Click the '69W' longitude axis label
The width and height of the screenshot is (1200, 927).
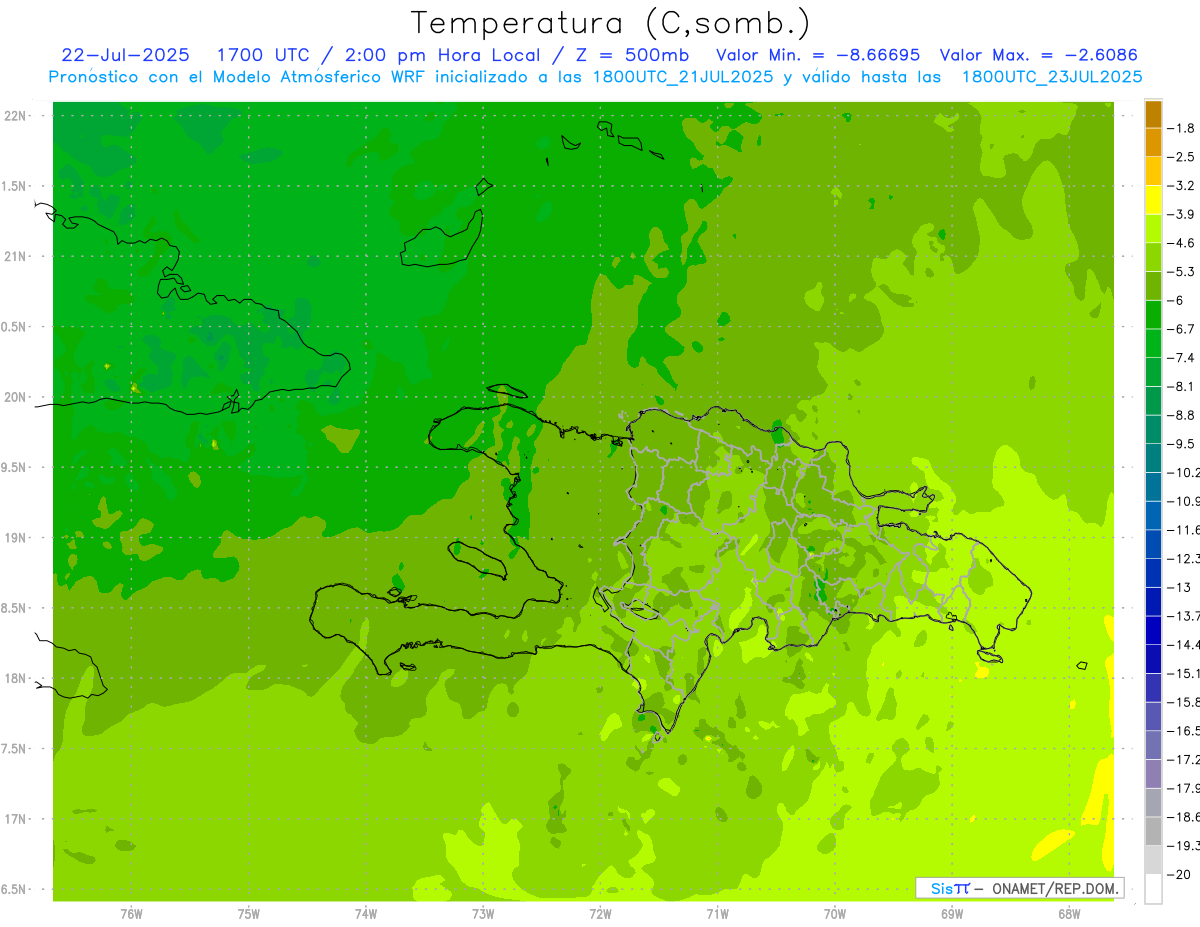pos(952,914)
